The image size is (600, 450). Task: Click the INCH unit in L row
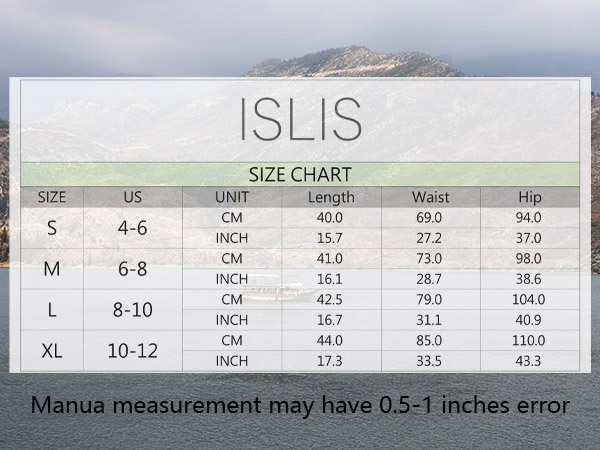click(232, 320)
